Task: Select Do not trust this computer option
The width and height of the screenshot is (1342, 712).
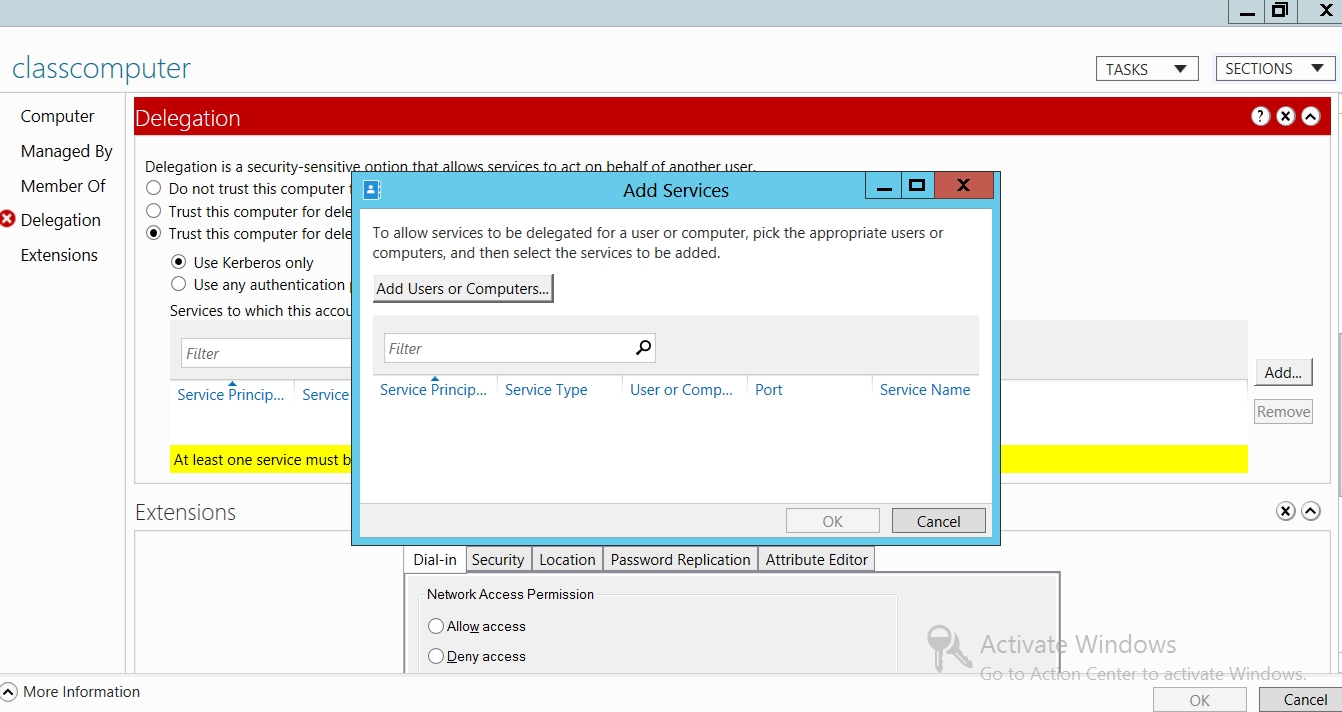Action: [154, 188]
